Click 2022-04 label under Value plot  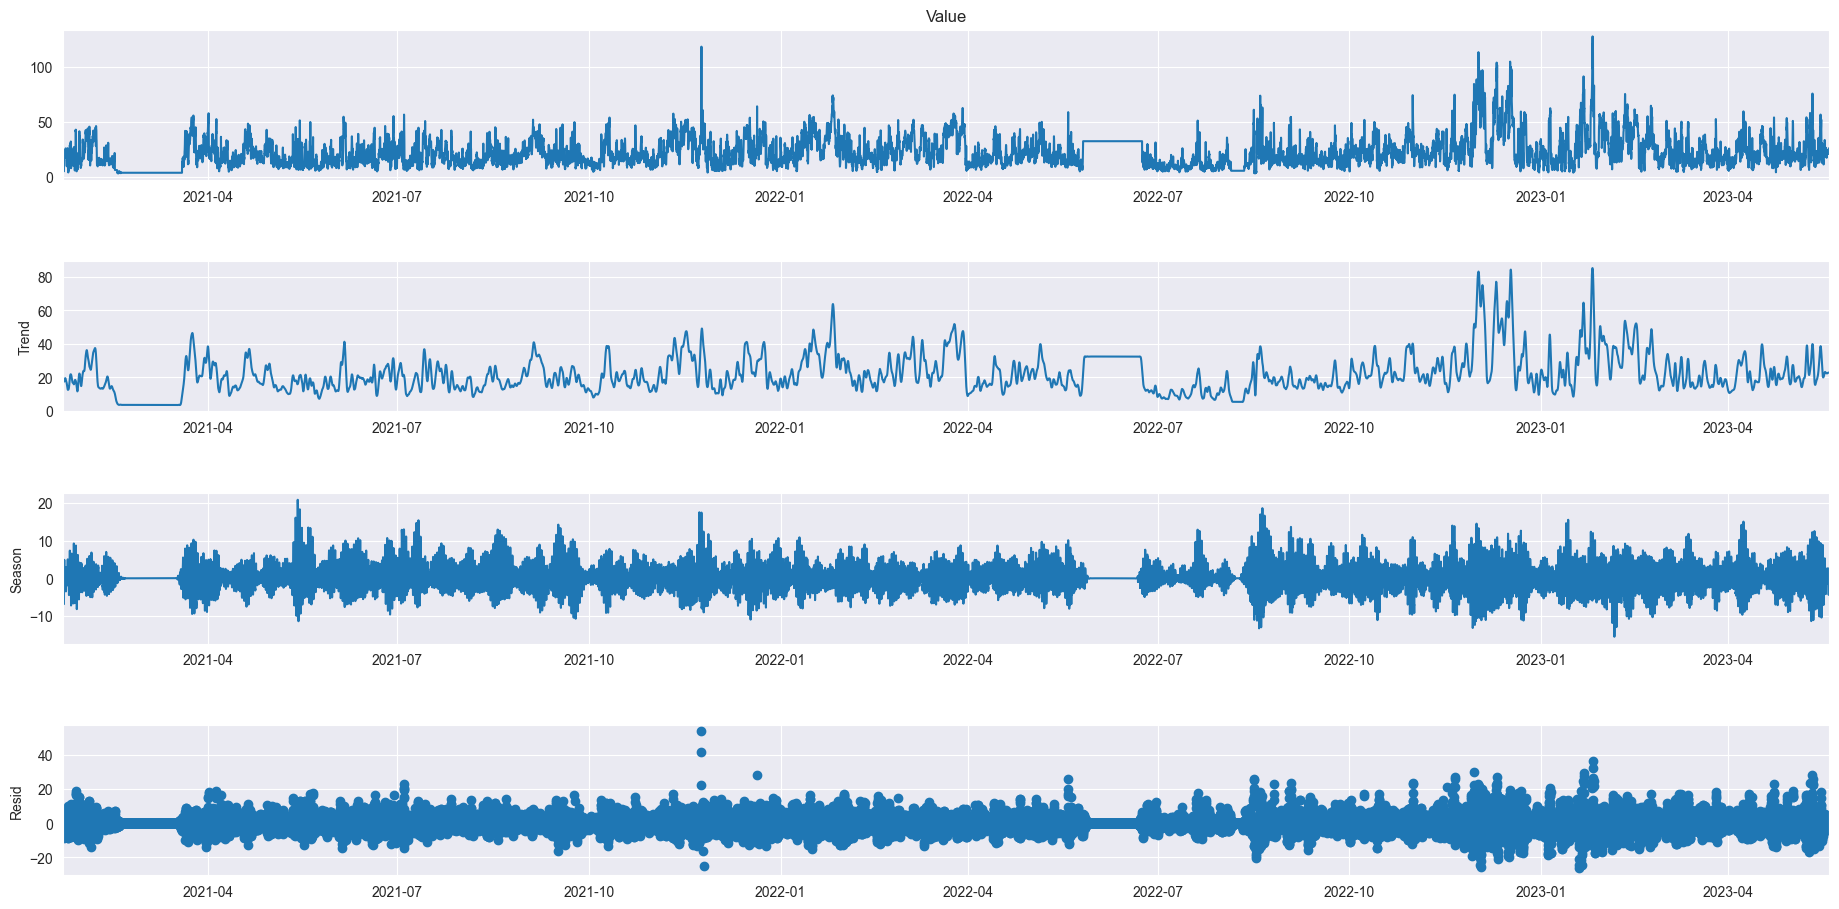click(968, 197)
